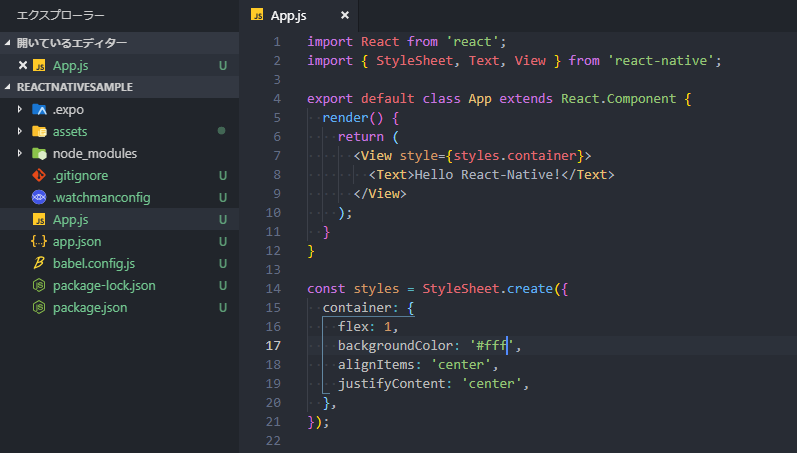The height and width of the screenshot is (453, 797).
Task: Click the '#fff' color value
Action: [x=491, y=346]
